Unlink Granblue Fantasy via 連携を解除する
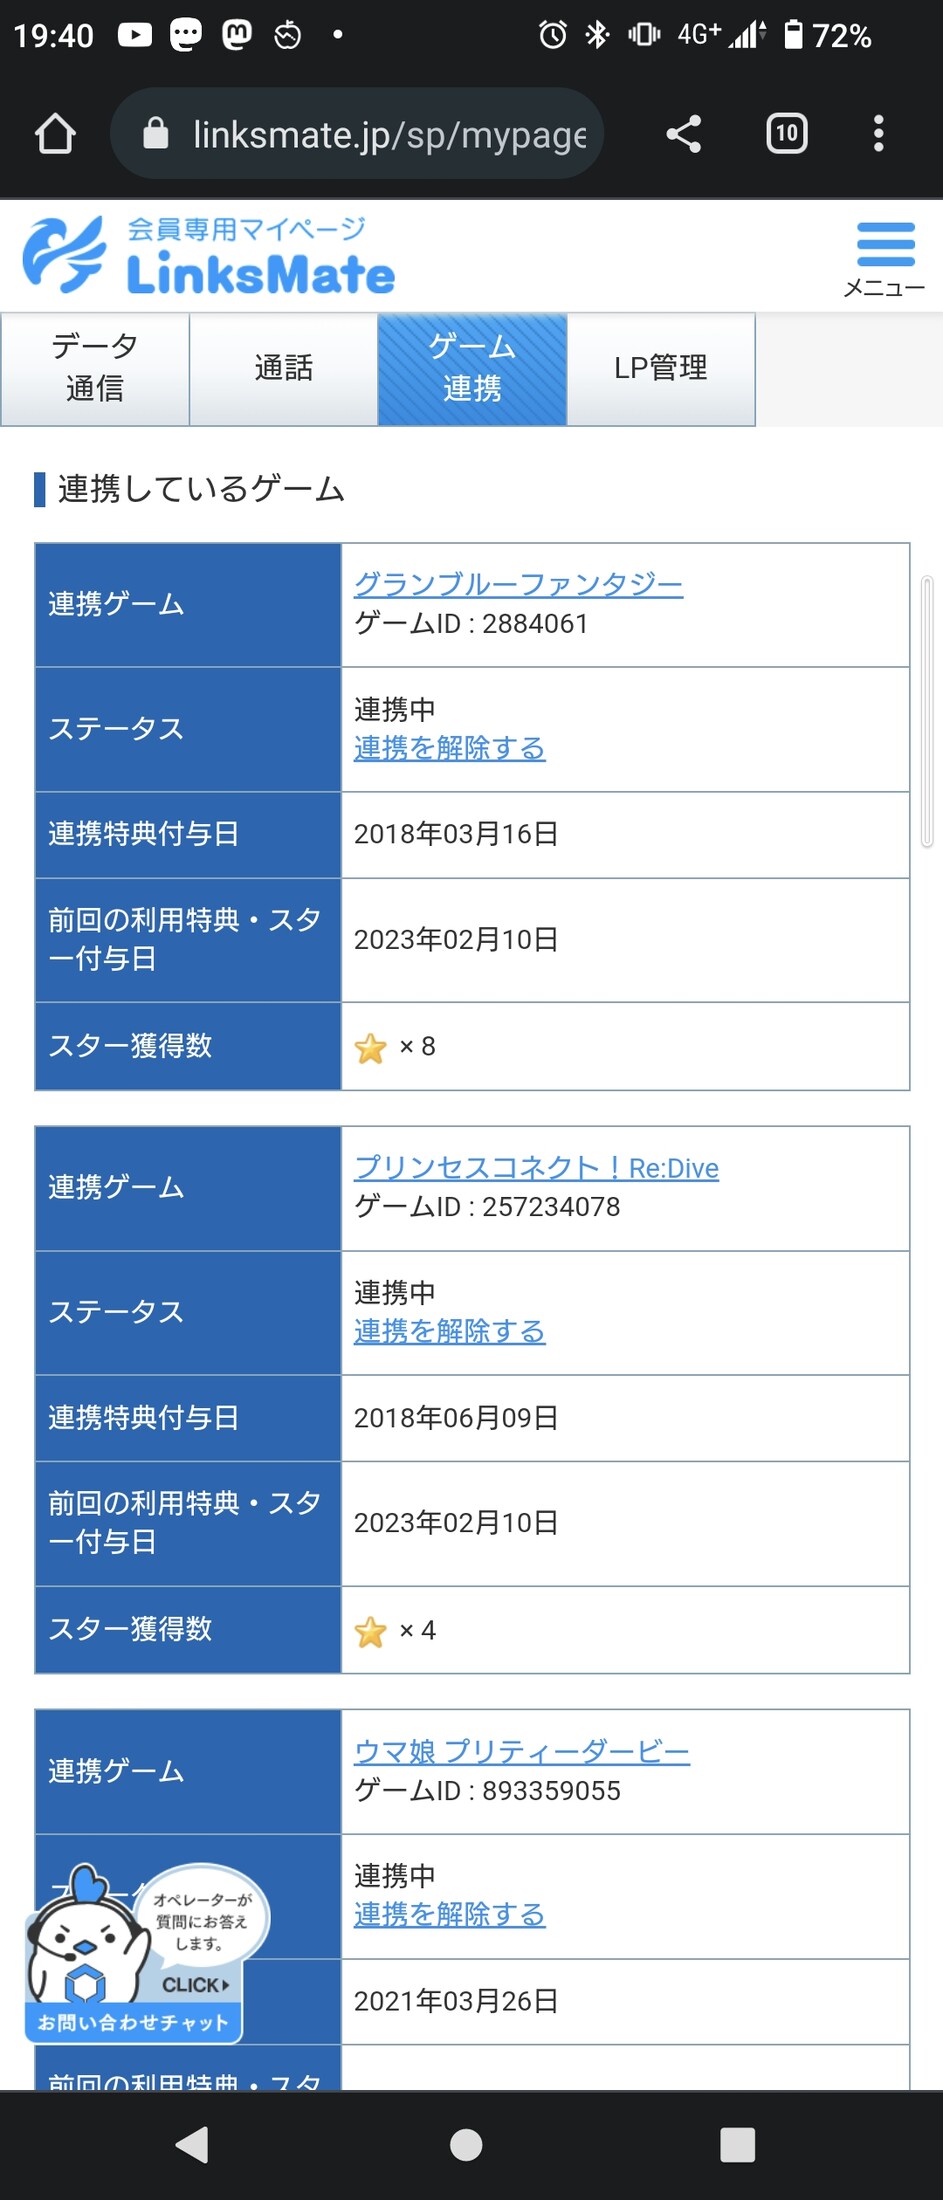 [x=449, y=748]
